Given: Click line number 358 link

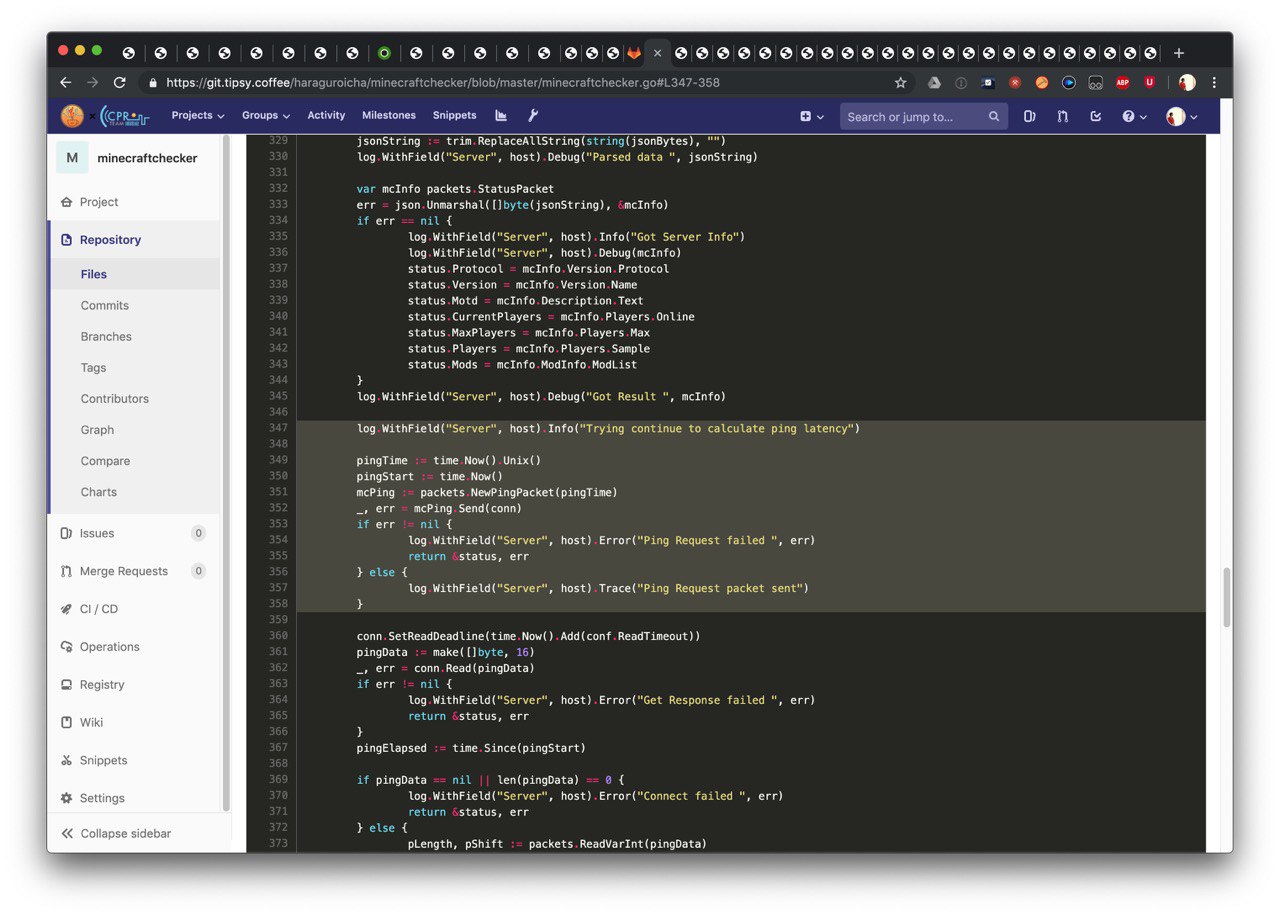Looking at the screenshot, I should click(278, 604).
